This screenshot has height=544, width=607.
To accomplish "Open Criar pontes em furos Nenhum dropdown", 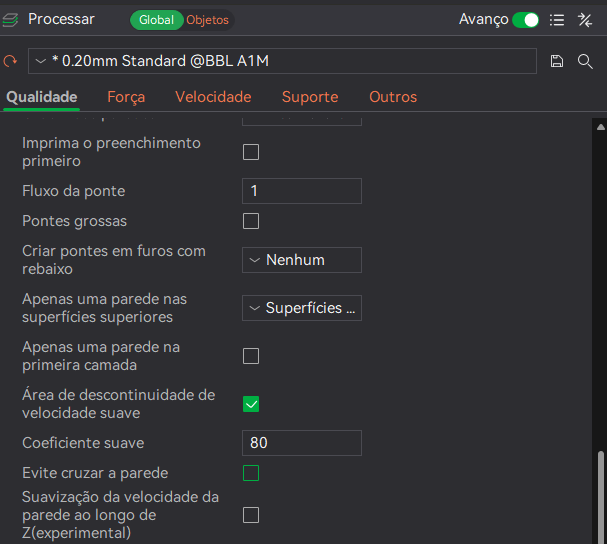I will coord(302,260).
